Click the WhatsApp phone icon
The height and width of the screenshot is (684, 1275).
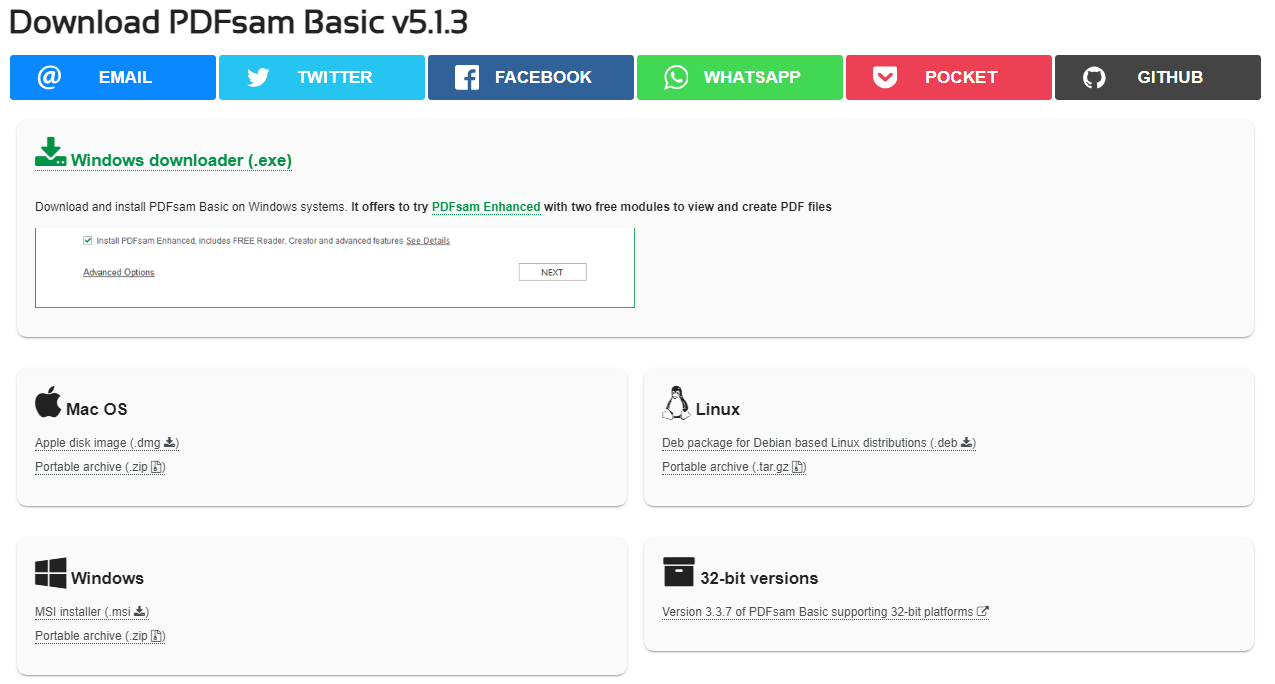coord(676,77)
